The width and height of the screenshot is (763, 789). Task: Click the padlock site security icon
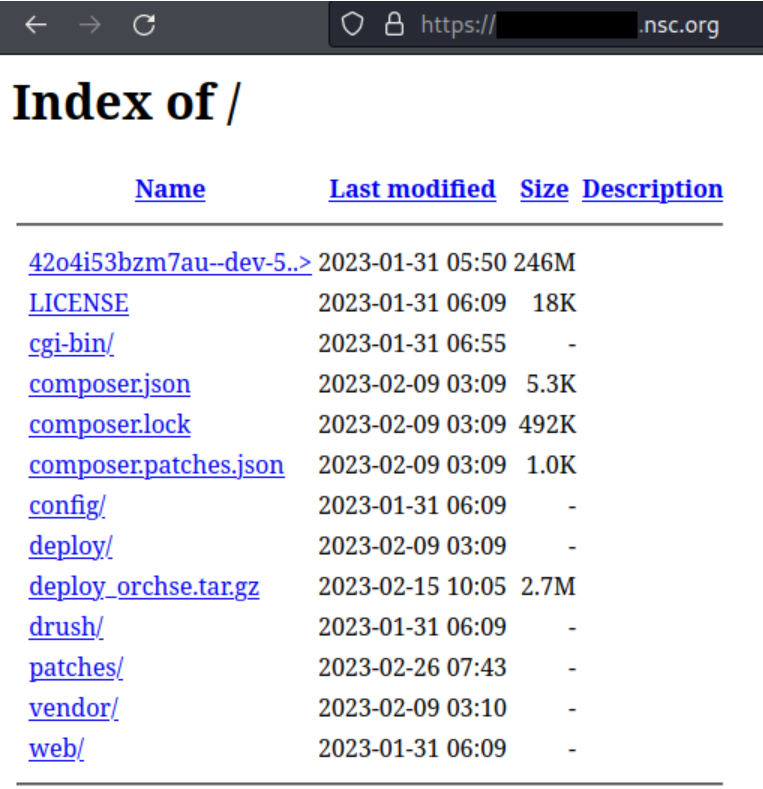394,24
